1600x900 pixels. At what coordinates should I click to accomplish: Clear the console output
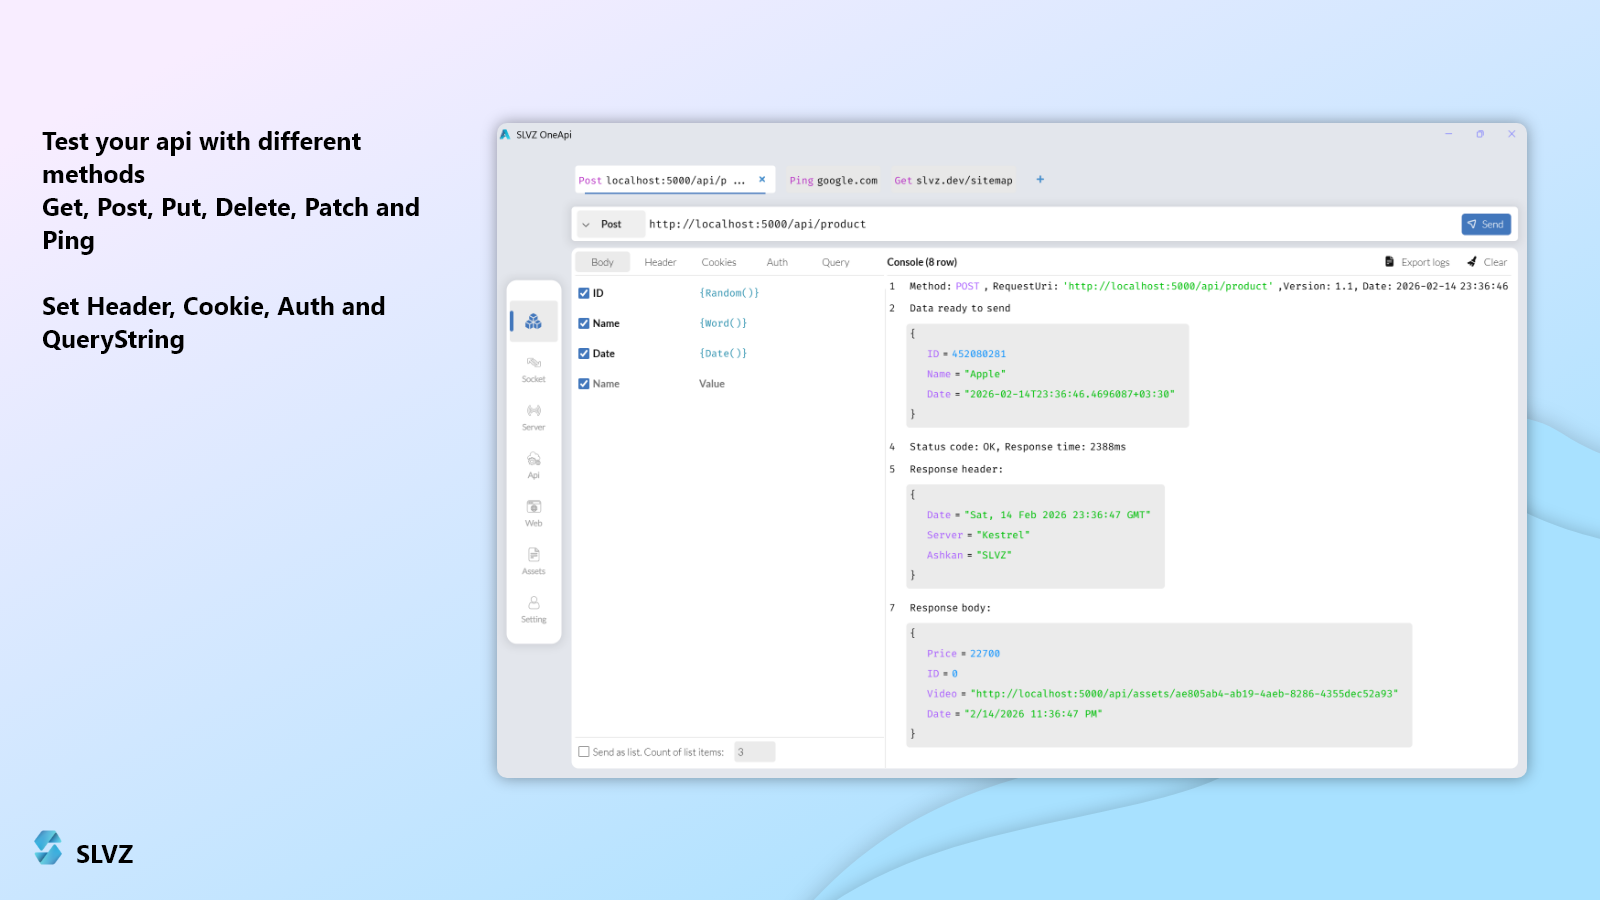(1487, 262)
